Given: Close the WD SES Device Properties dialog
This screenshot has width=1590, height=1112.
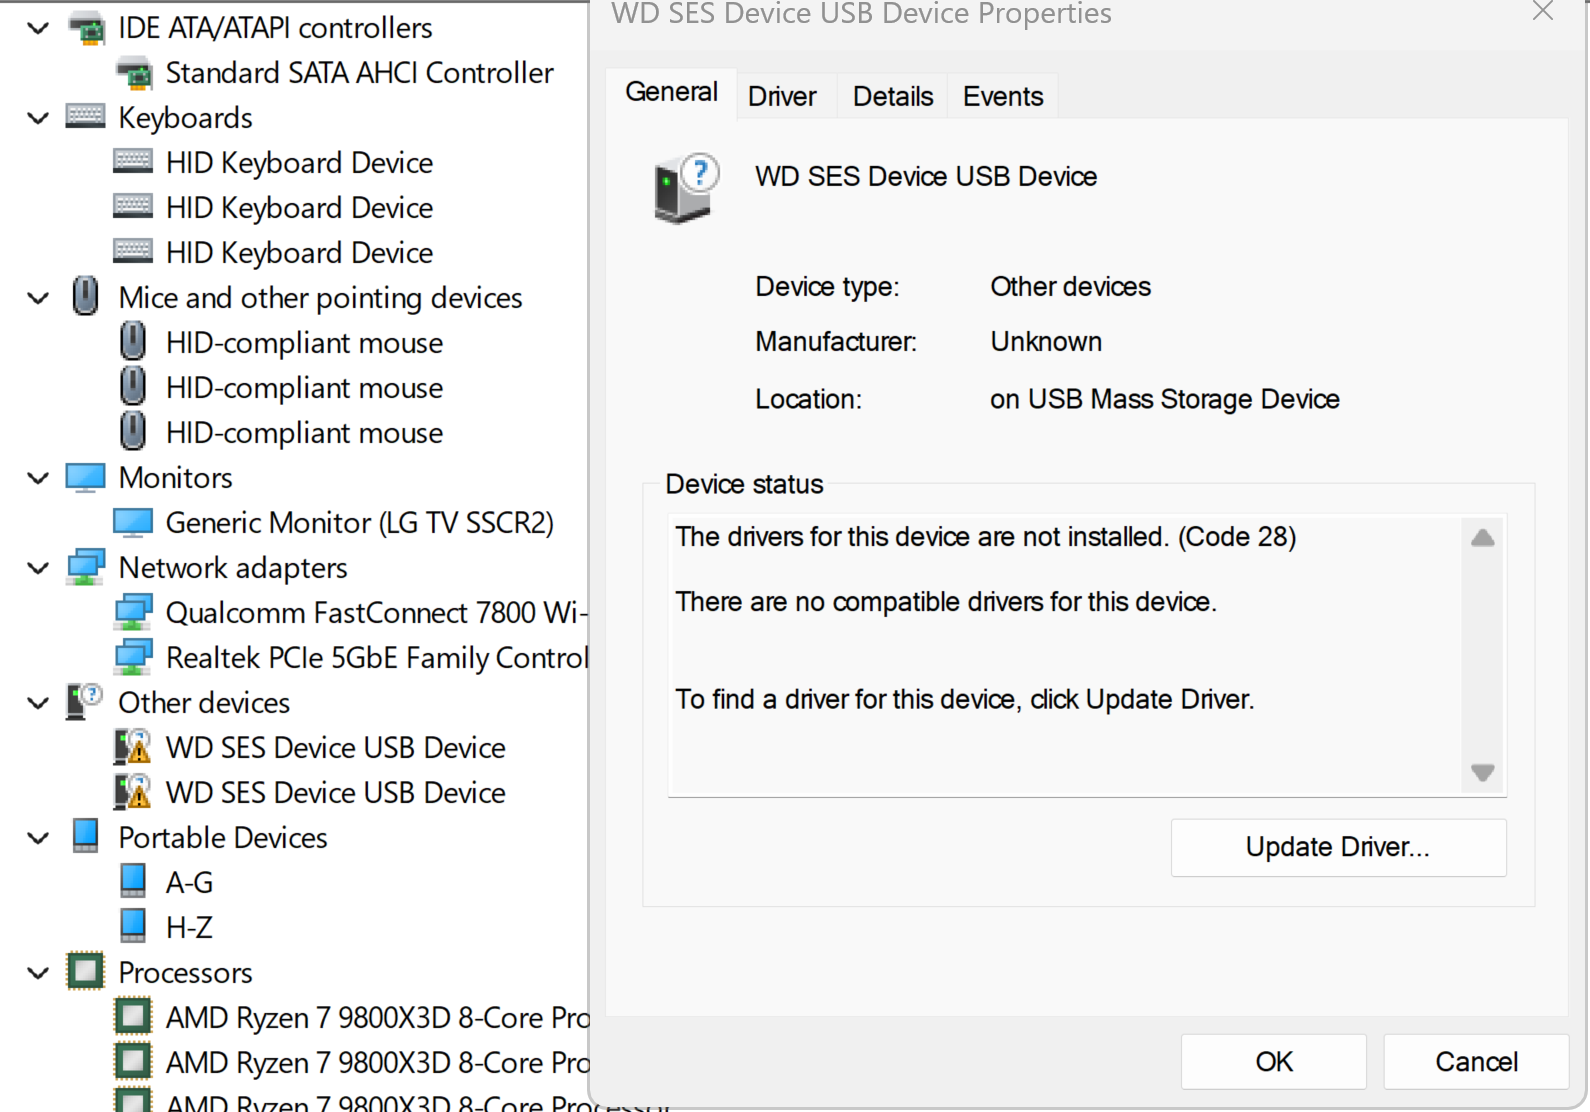Looking at the screenshot, I should (x=1543, y=12).
